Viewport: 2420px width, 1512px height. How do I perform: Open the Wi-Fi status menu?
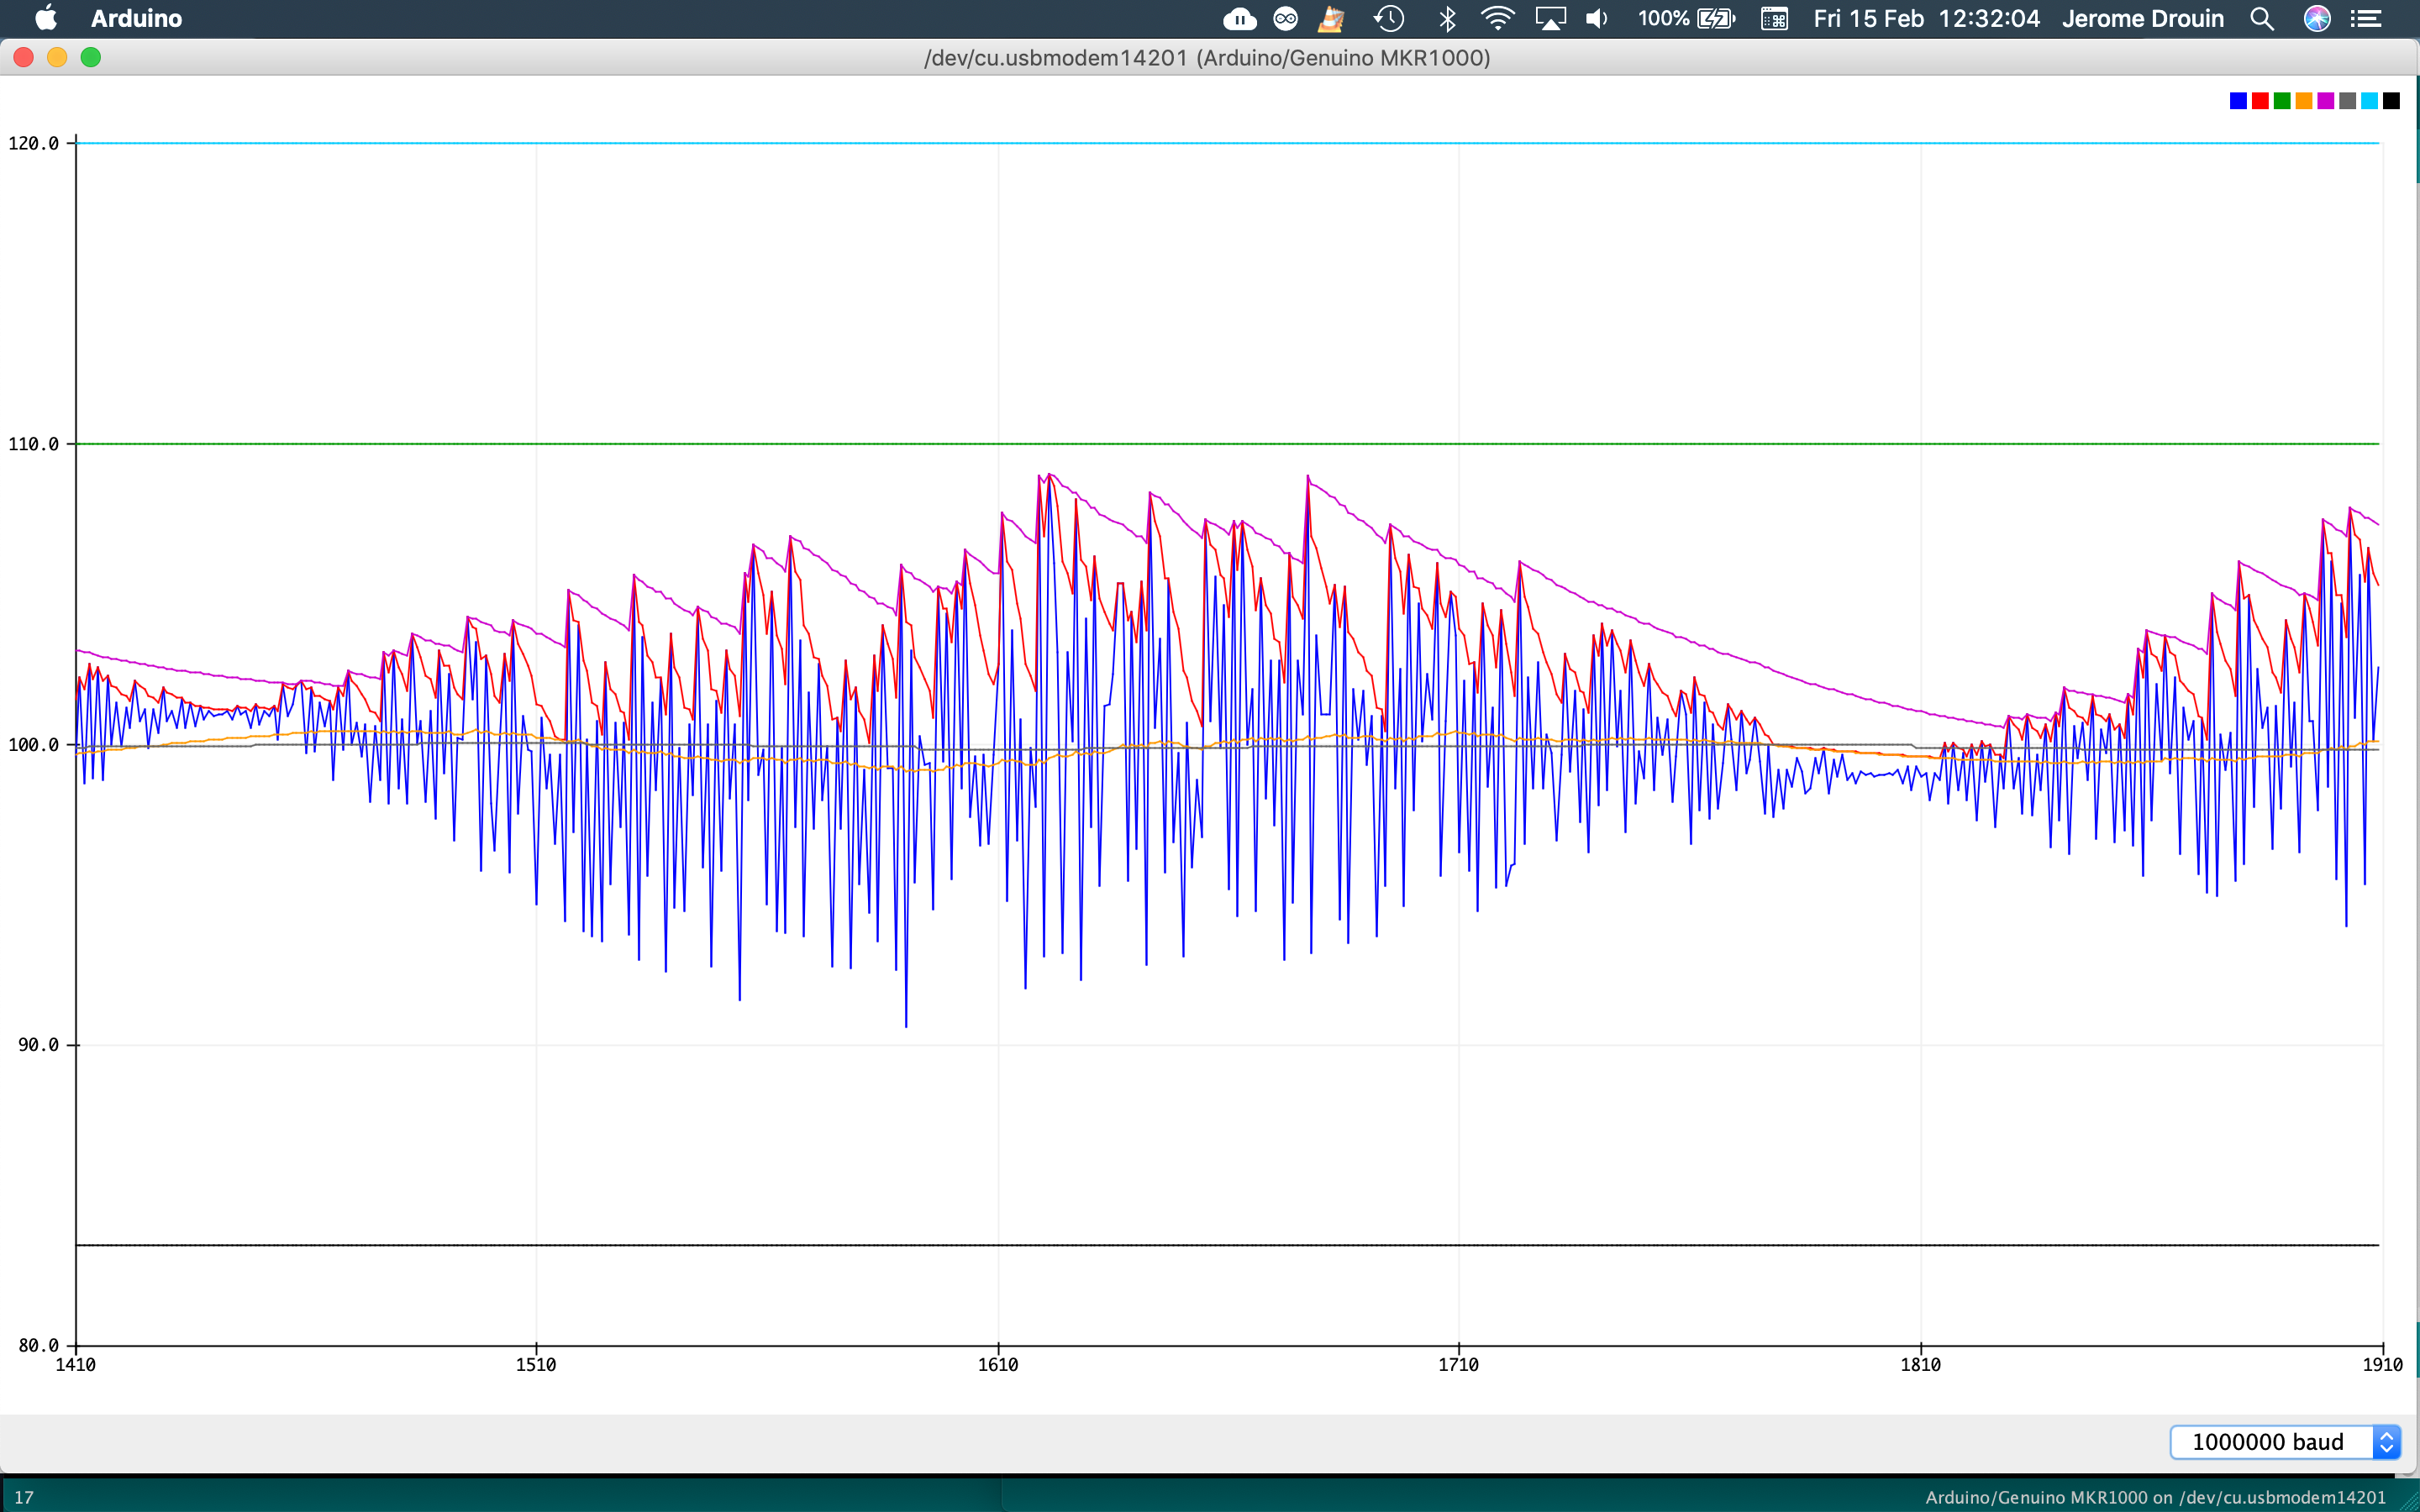1497,18
